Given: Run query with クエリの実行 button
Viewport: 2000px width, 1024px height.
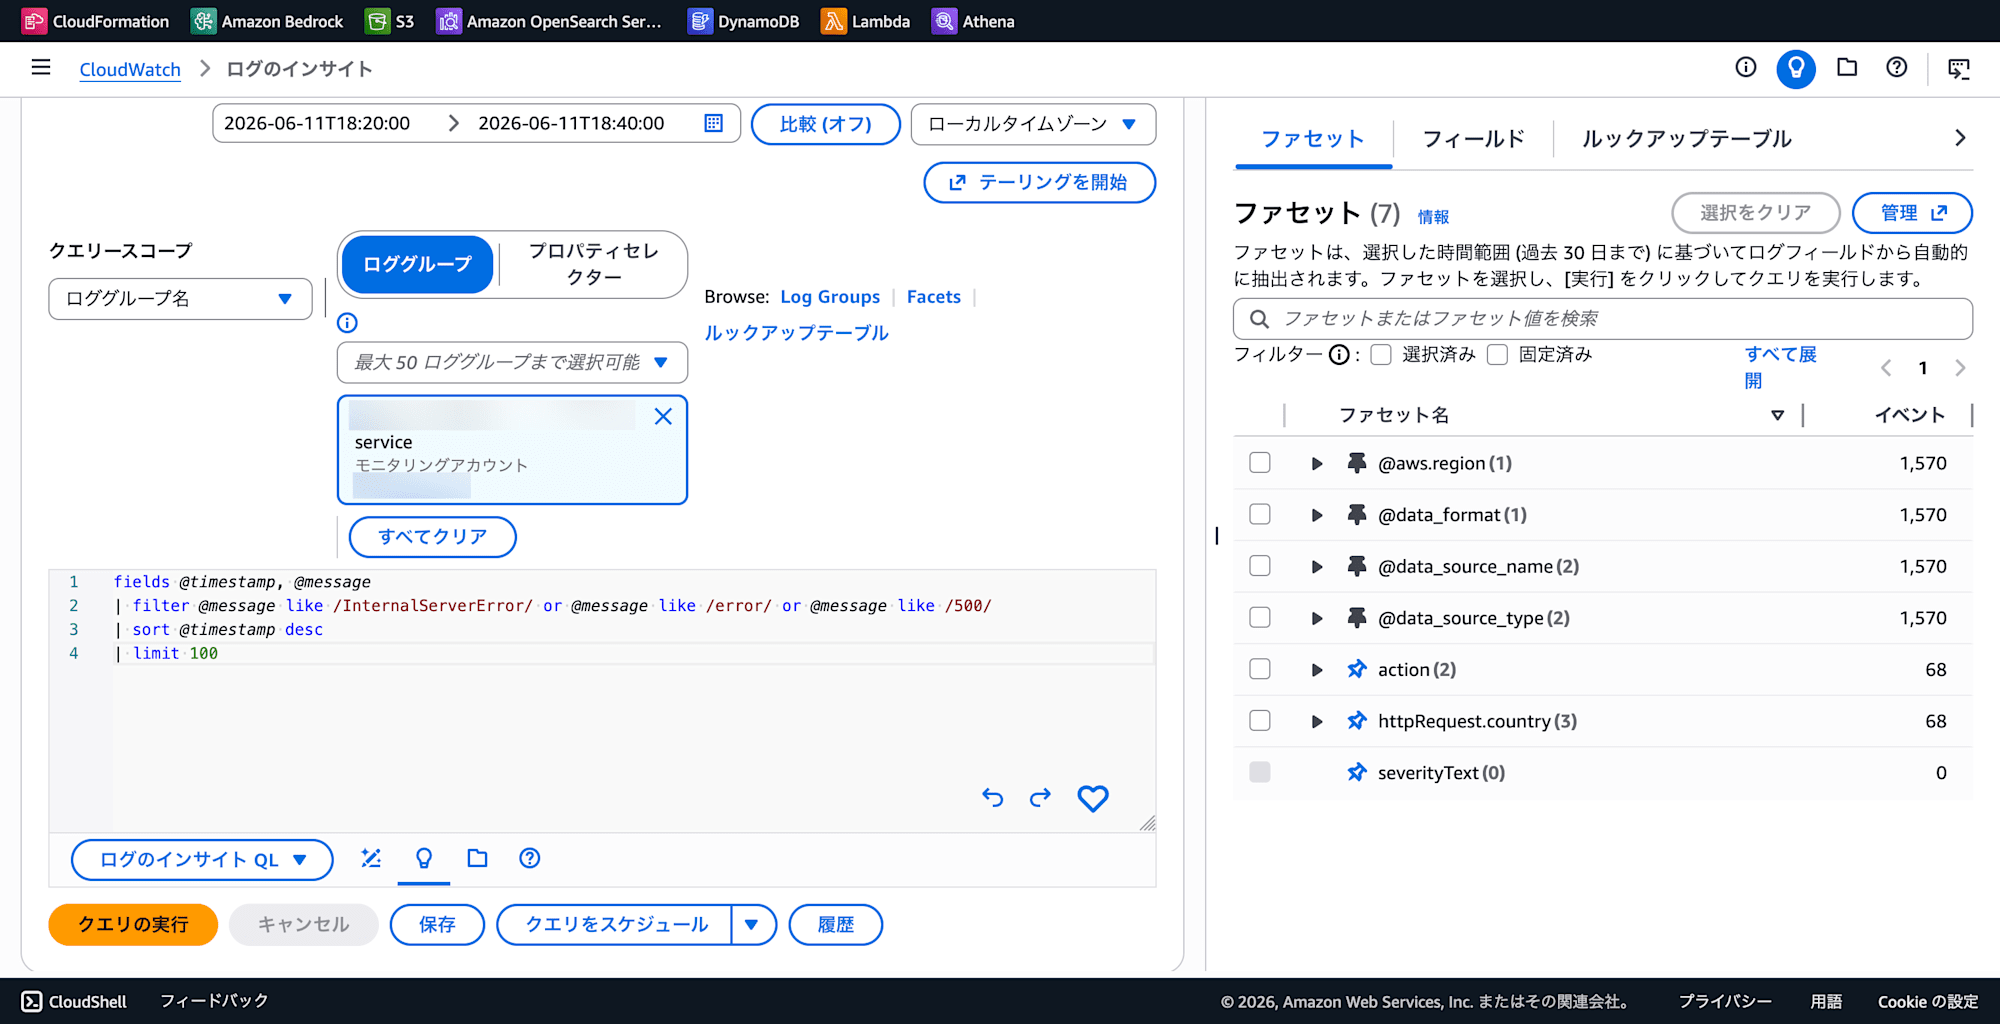Looking at the screenshot, I should tap(133, 925).
